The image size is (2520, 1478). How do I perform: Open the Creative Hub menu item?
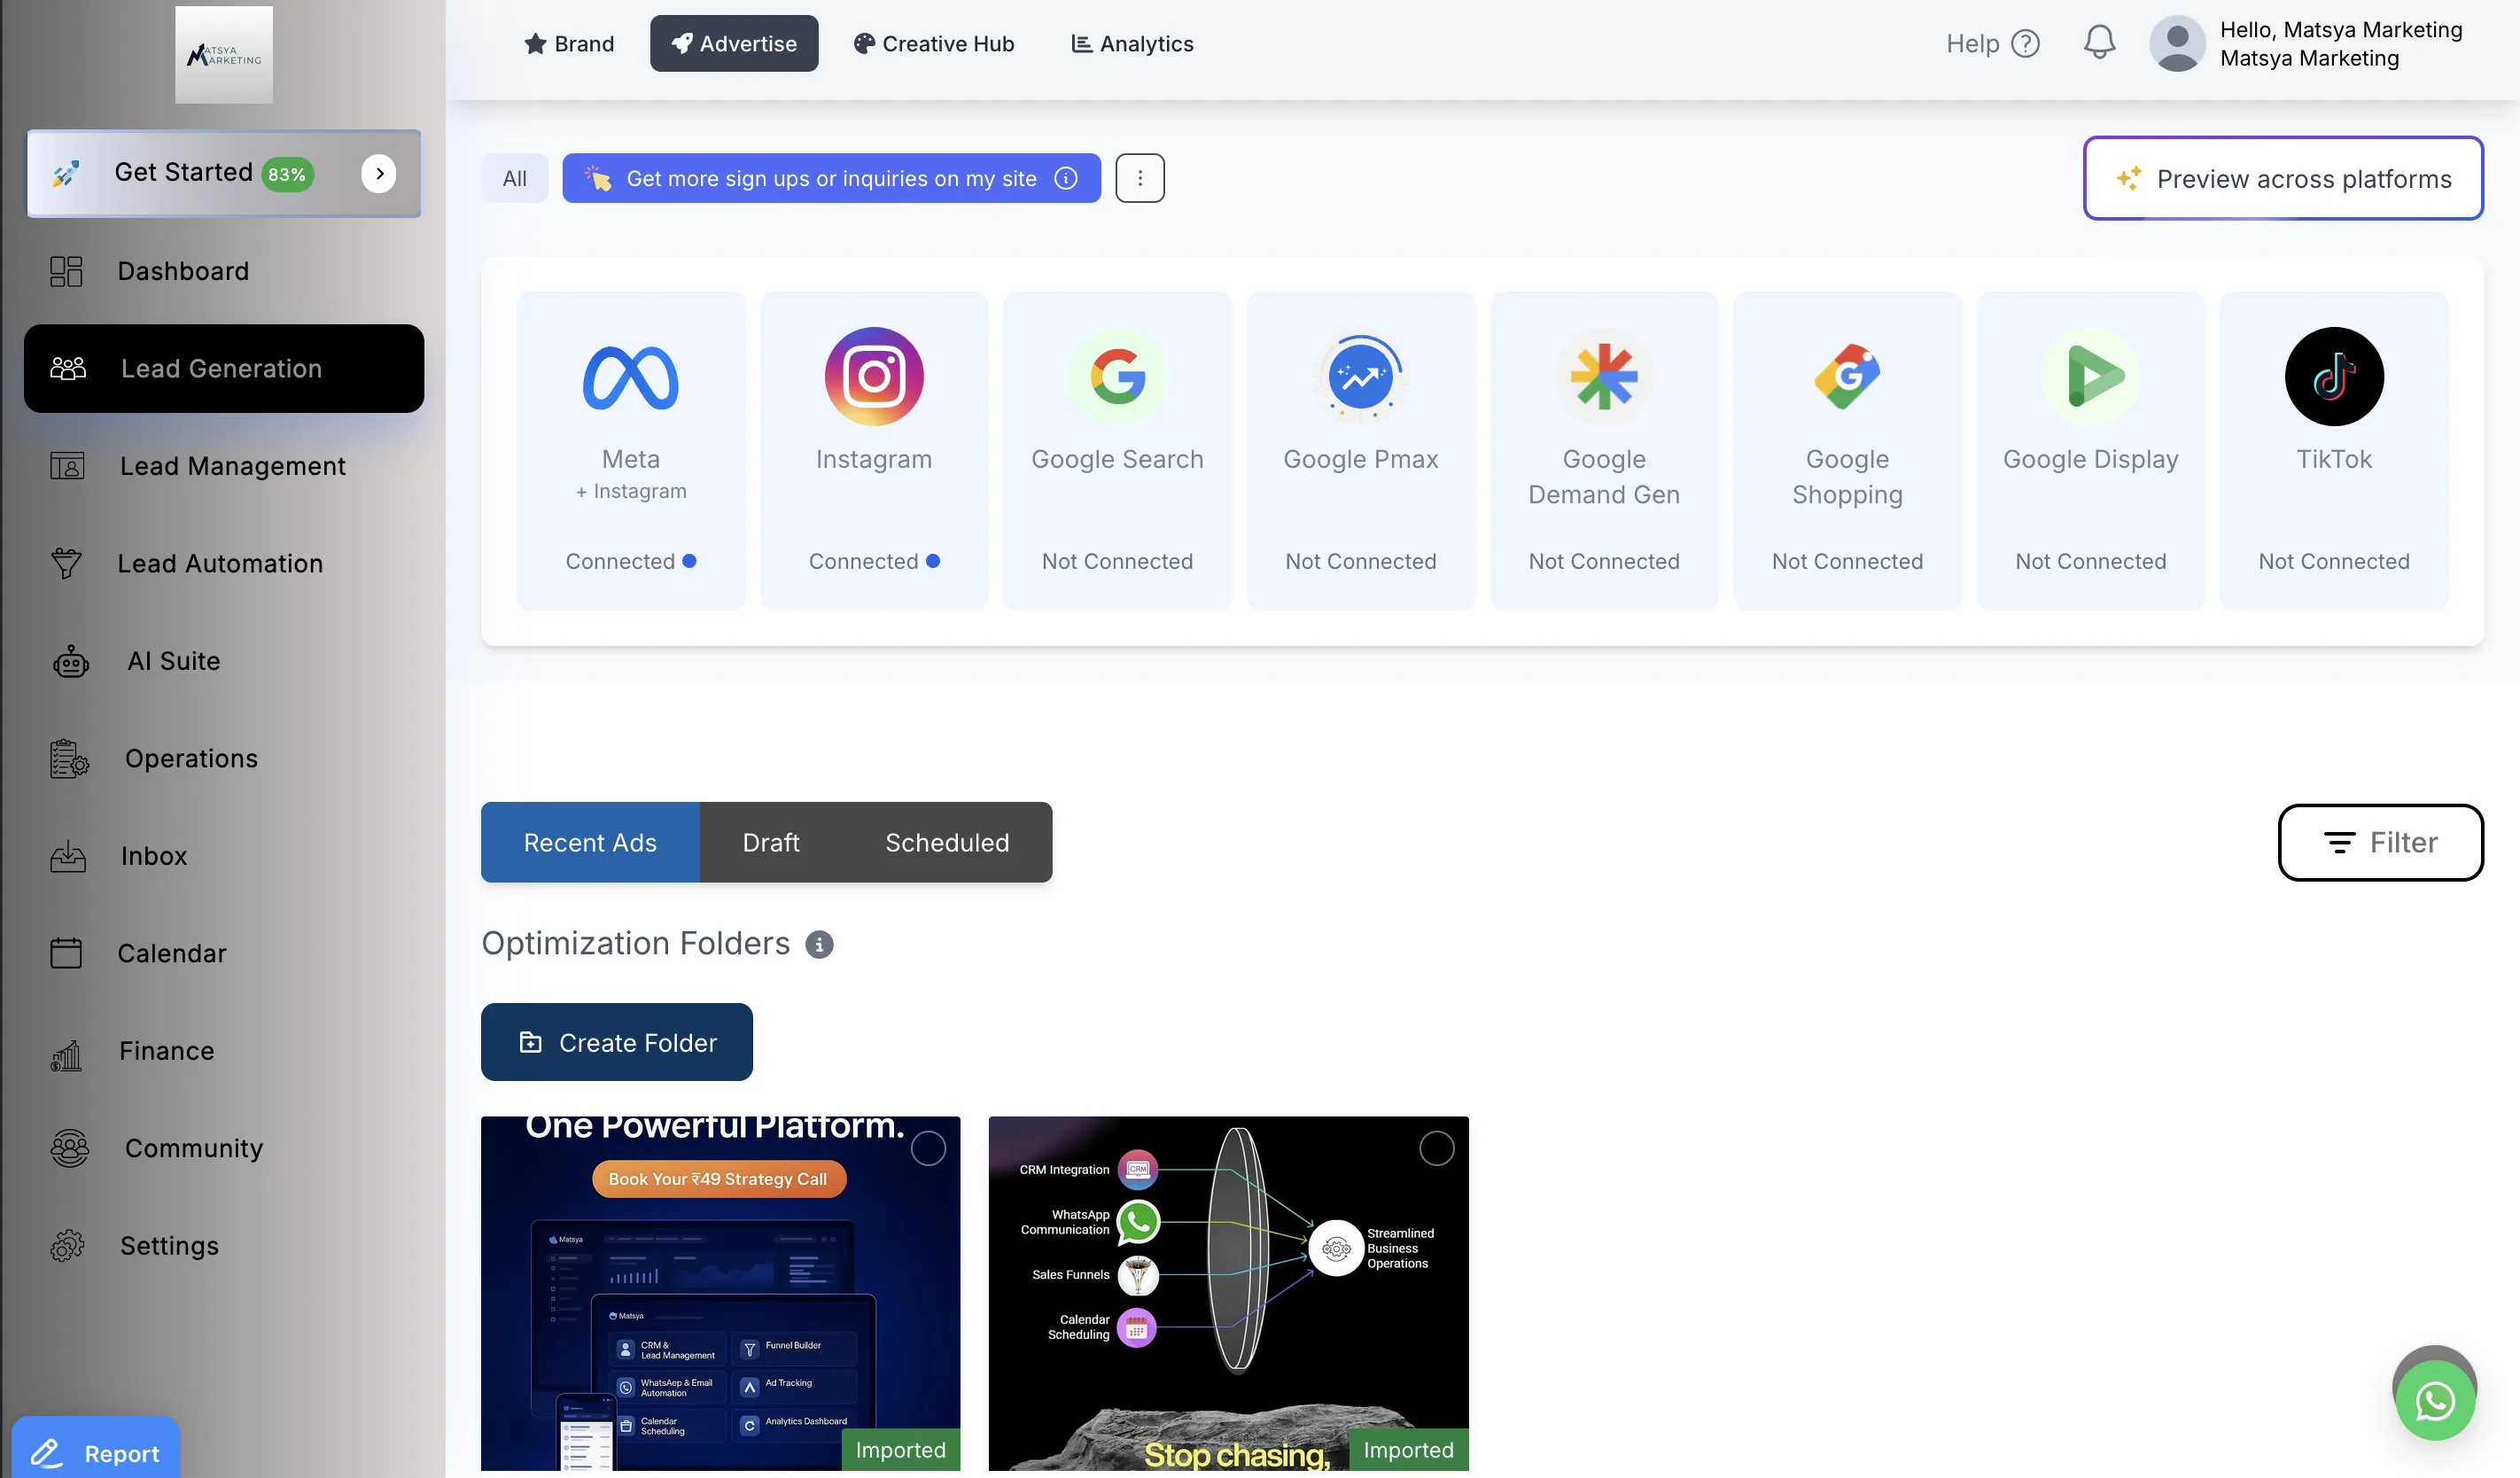[x=933, y=44]
